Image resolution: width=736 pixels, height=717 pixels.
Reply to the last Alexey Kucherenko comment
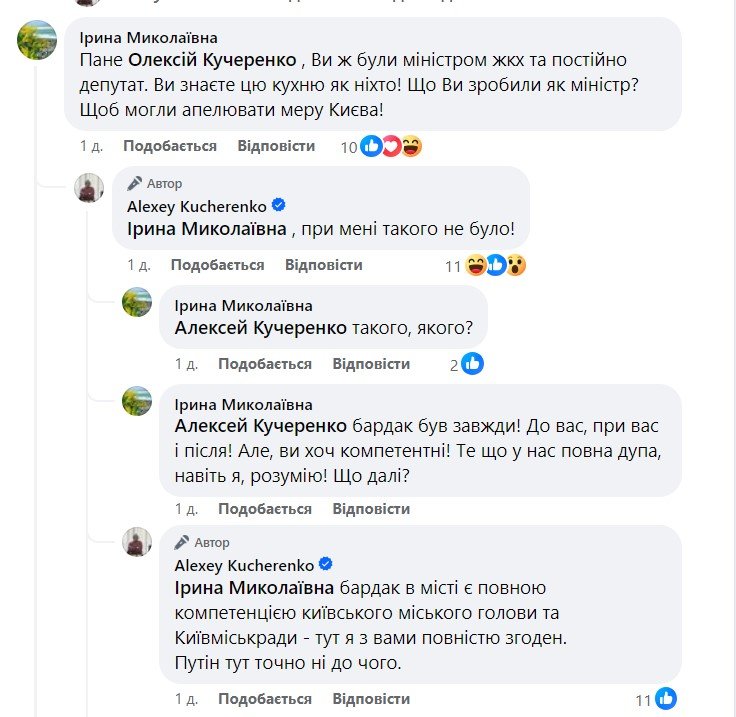(371, 699)
